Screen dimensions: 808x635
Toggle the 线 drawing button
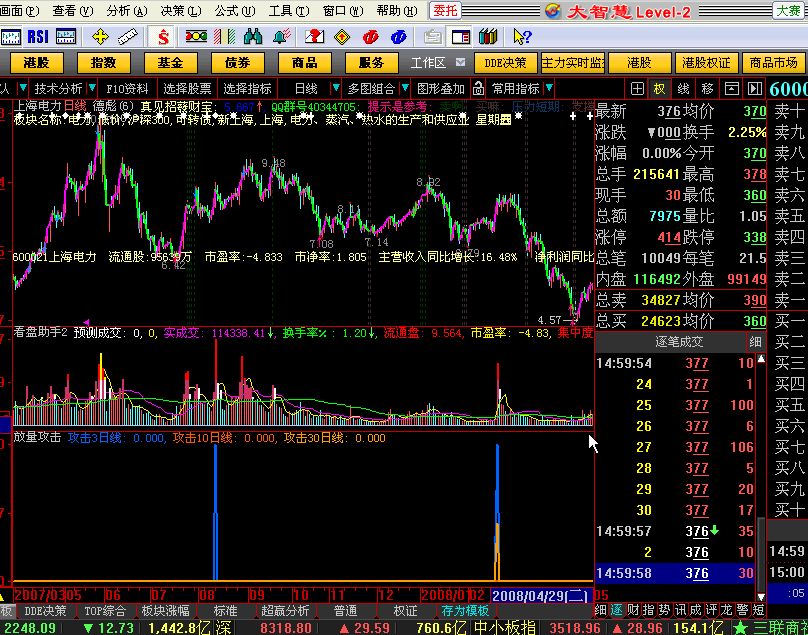[x=683, y=89]
